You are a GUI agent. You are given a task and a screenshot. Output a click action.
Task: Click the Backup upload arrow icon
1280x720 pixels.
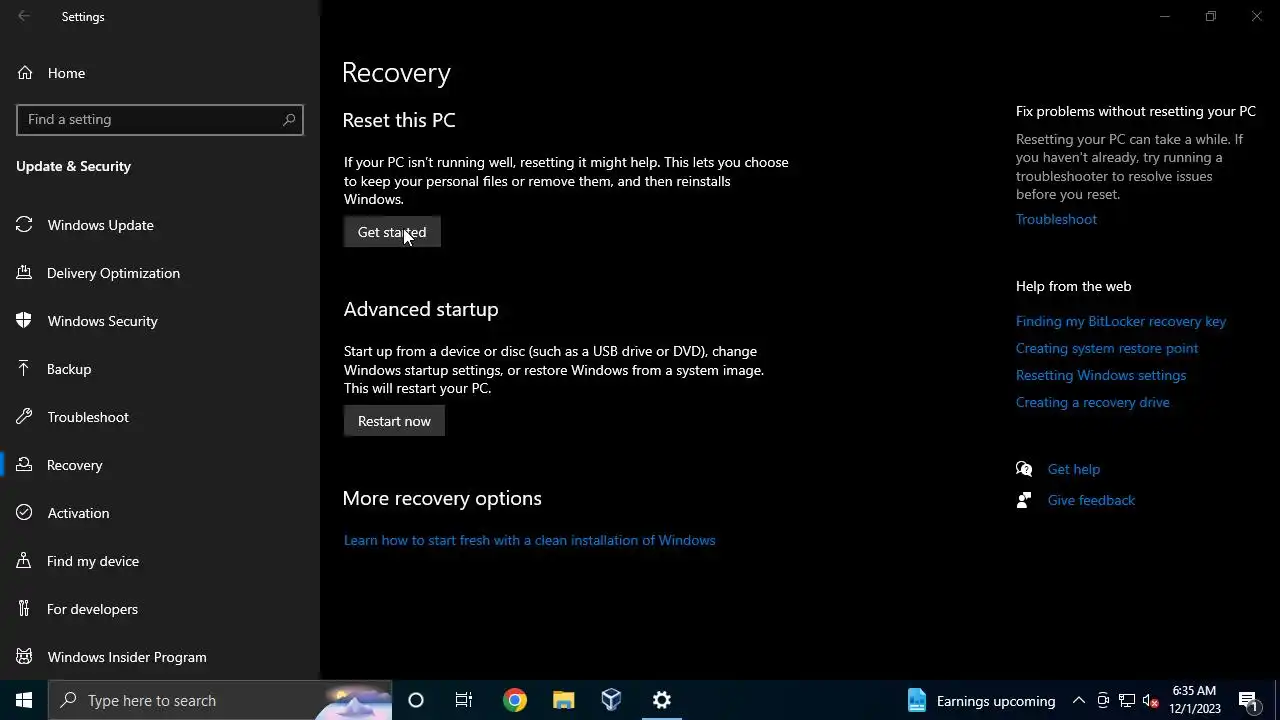25,369
